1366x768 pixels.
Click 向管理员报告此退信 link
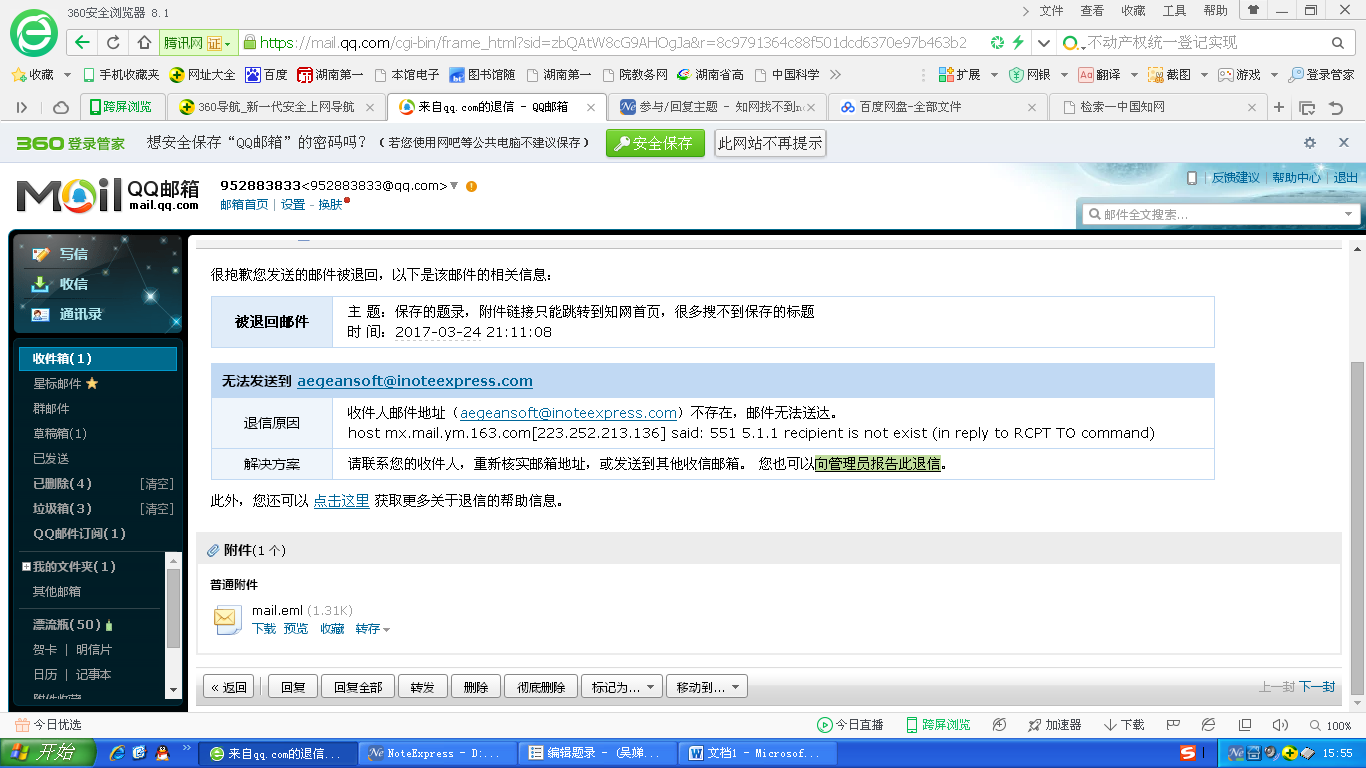878,464
